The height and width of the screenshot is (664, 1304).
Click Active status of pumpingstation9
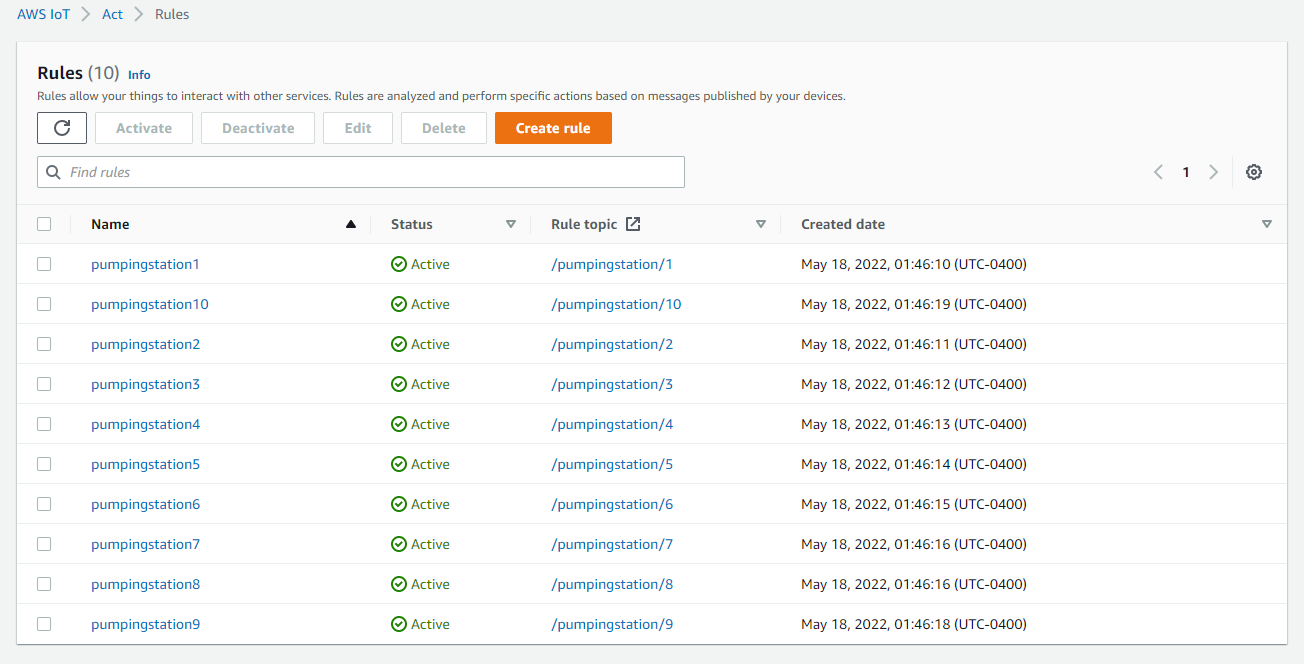point(420,624)
